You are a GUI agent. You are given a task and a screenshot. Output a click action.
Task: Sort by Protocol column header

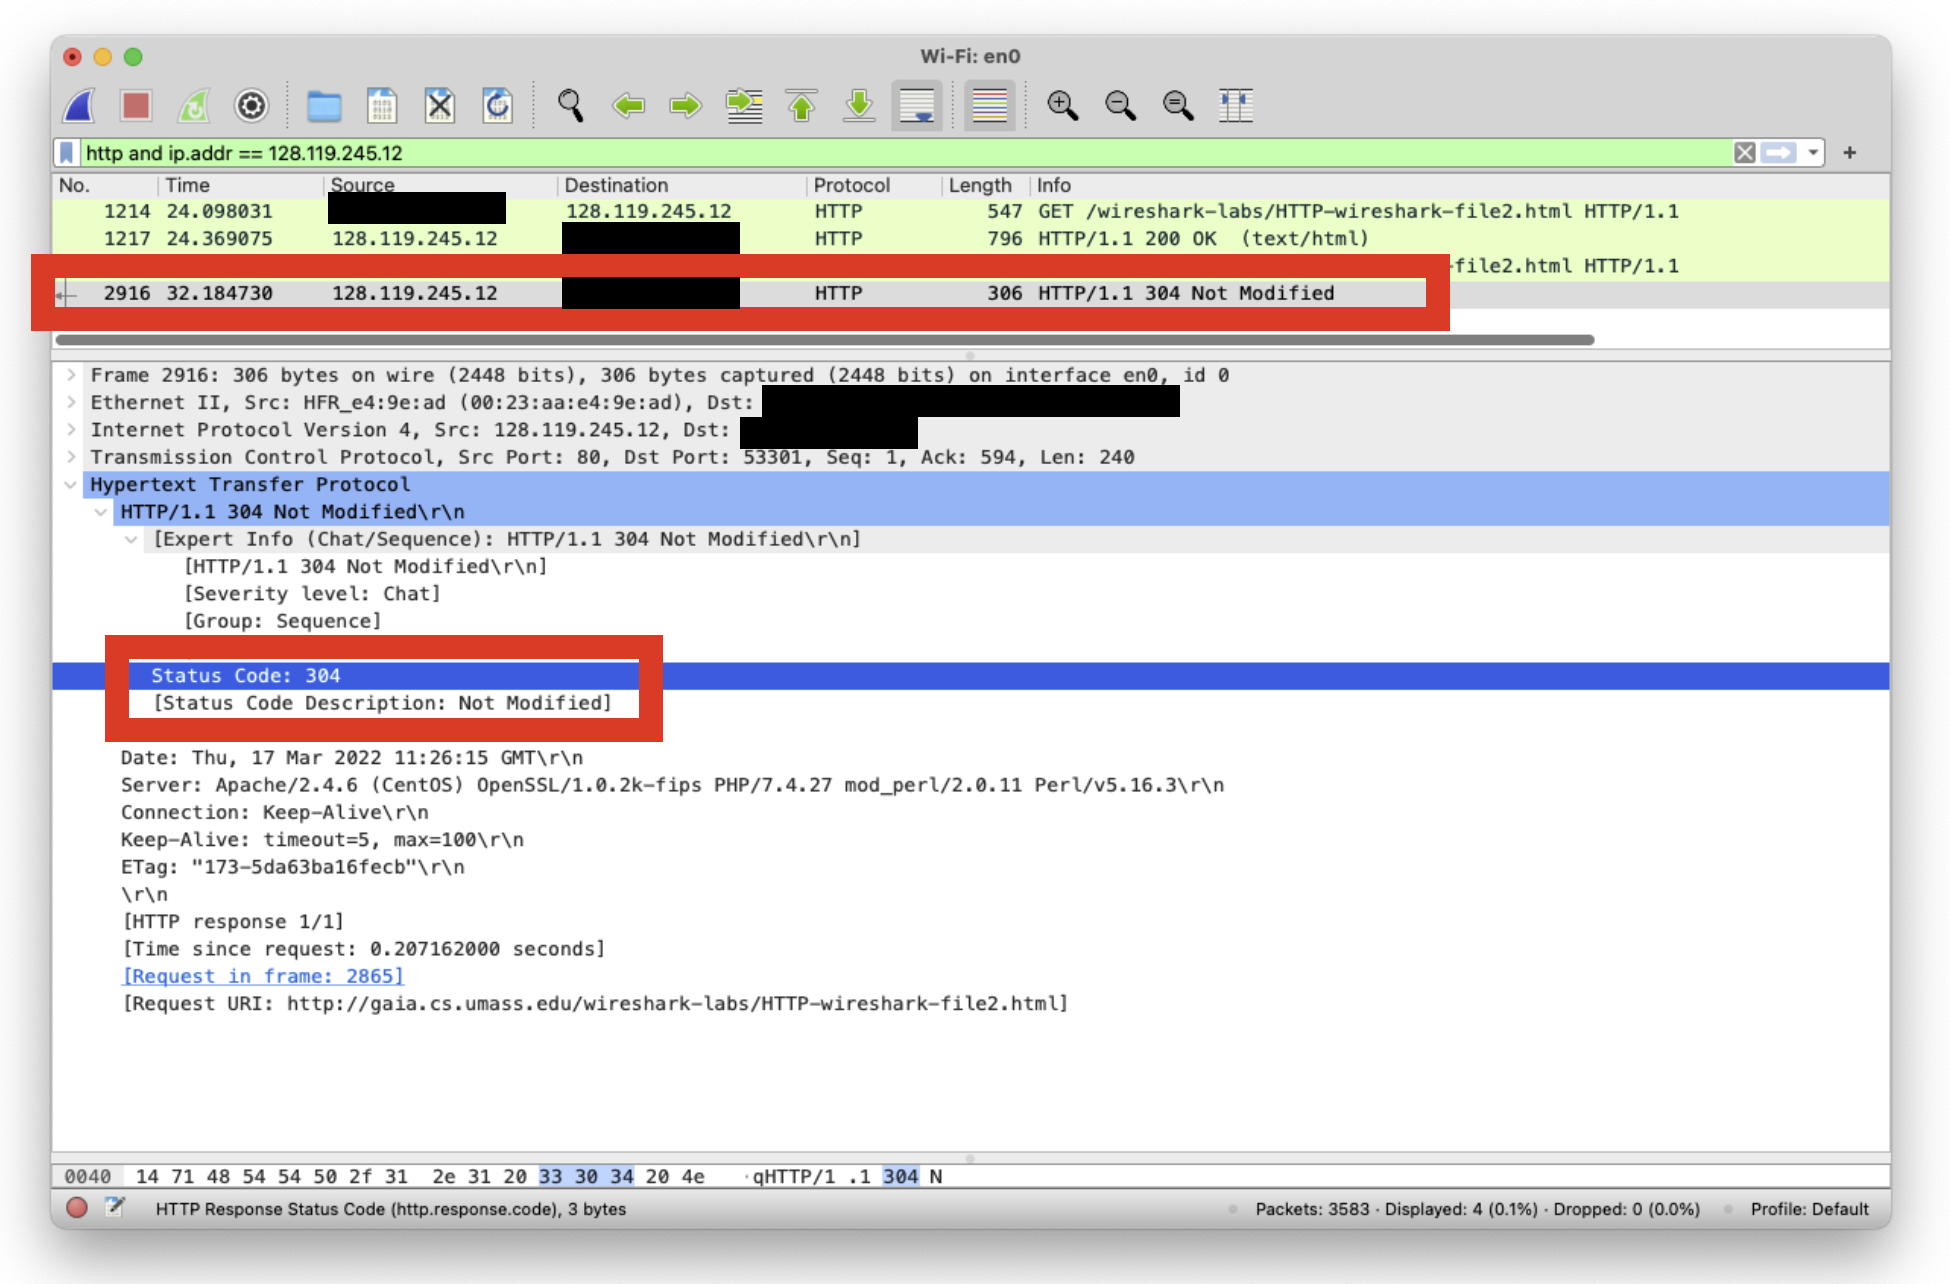coord(851,185)
